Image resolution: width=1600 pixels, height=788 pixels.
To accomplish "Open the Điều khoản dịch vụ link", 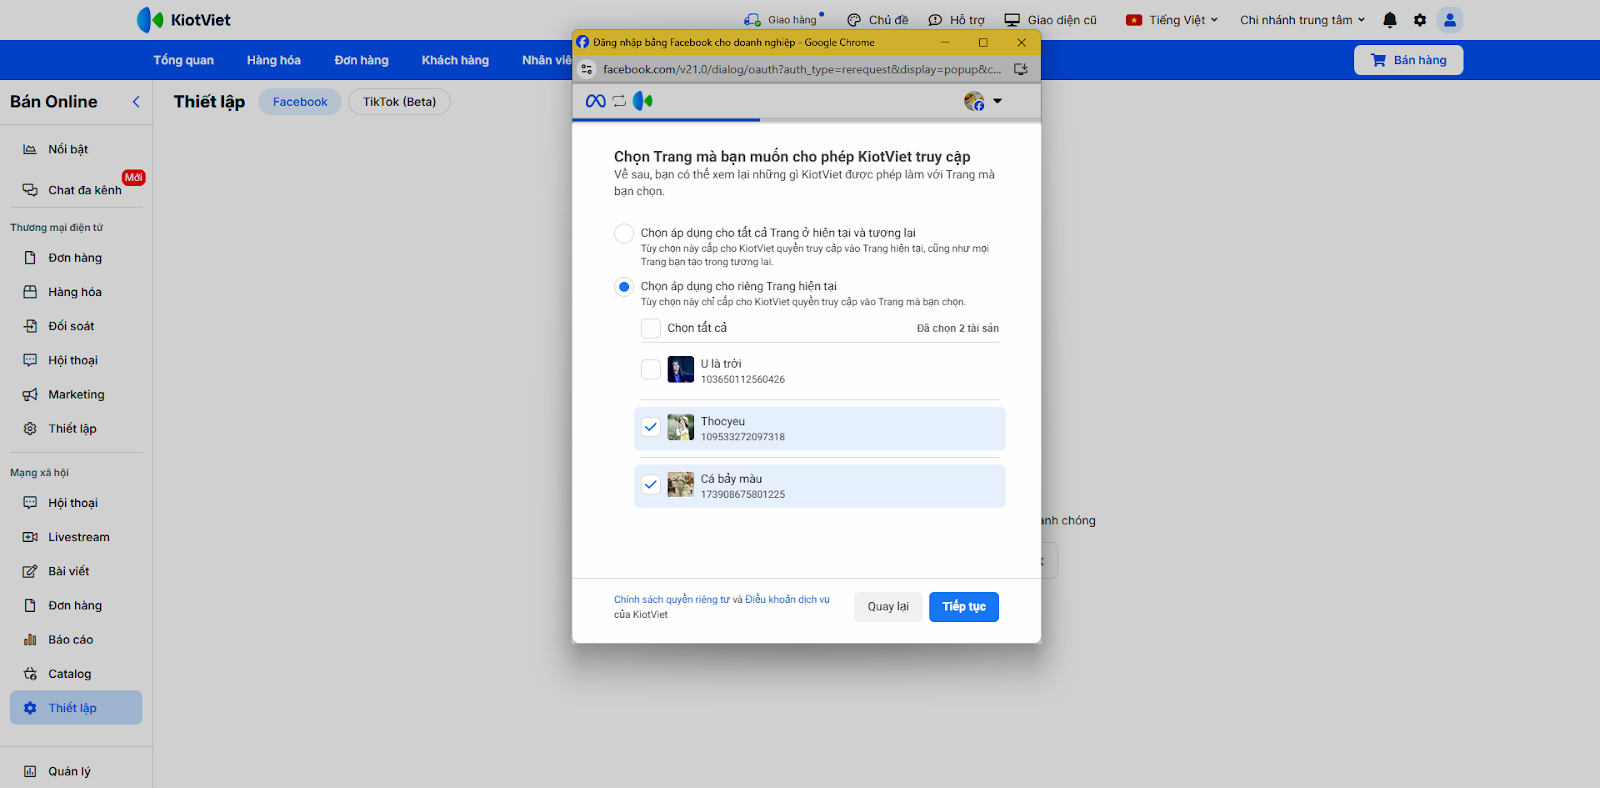I will point(787,600).
